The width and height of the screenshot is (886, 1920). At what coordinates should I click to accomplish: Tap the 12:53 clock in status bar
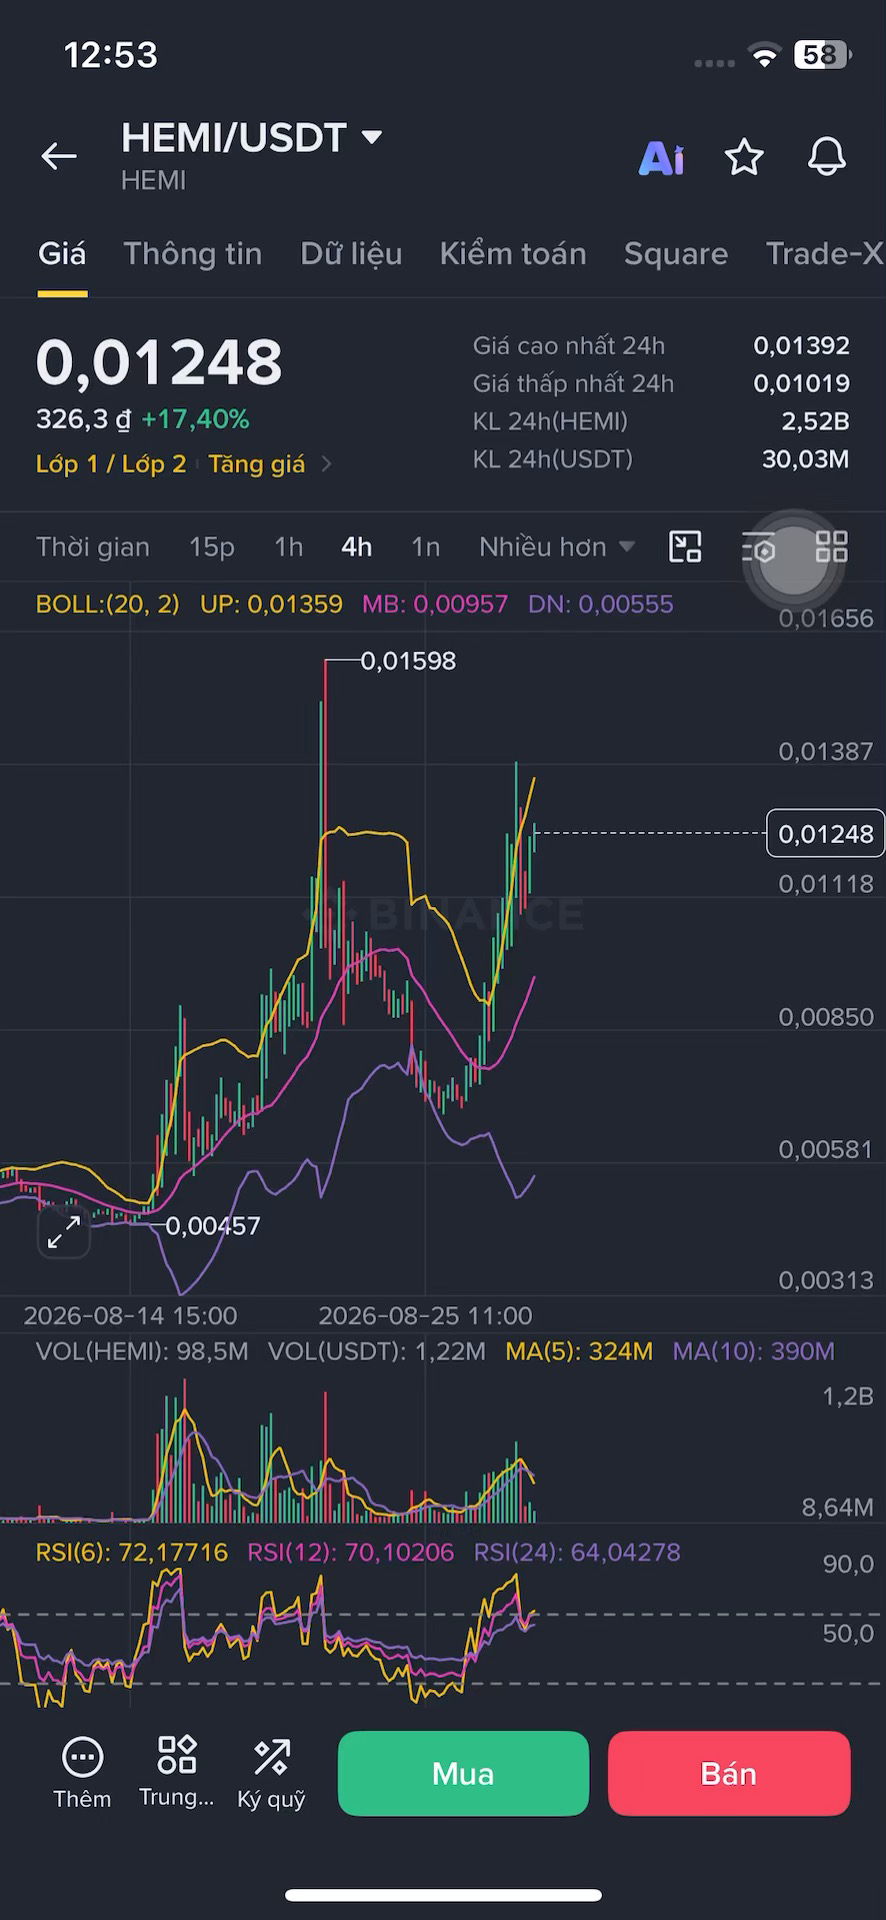coord(111,55)
